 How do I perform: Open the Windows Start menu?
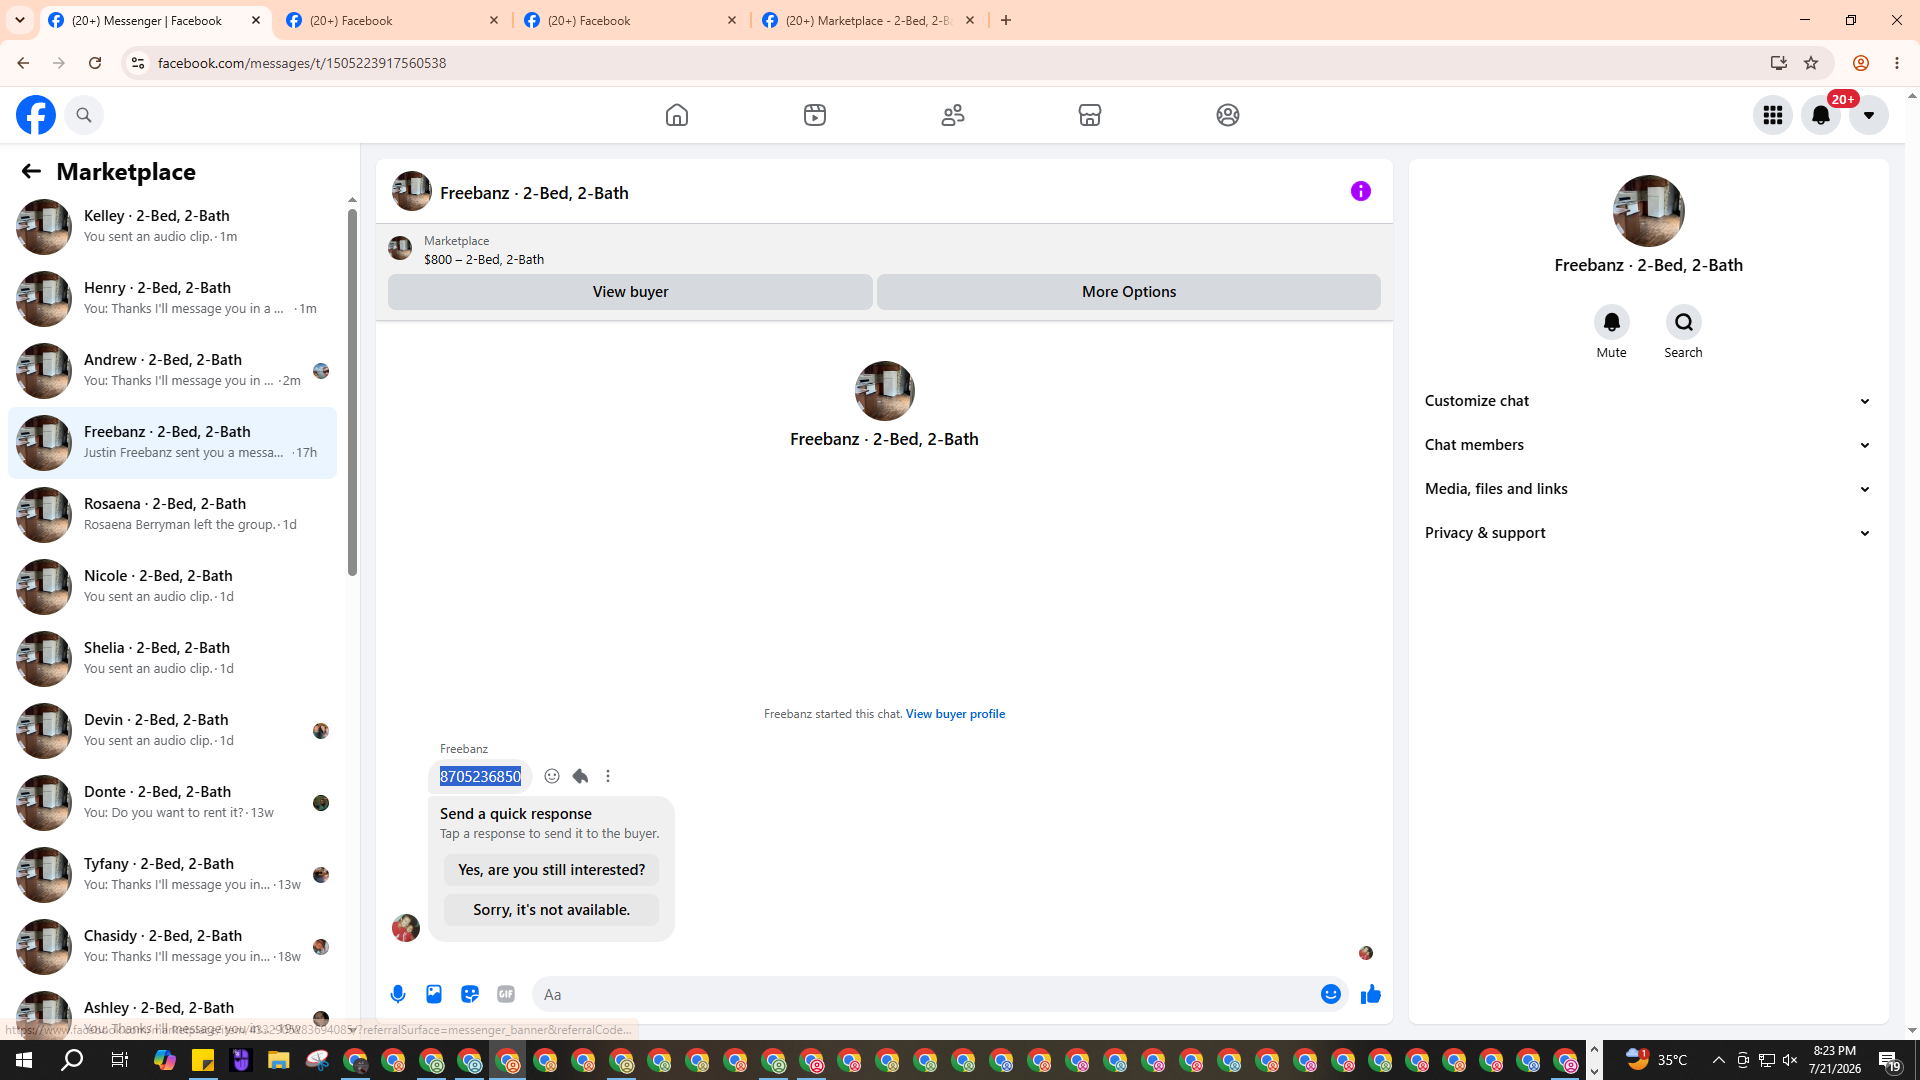[x=24, y=1060]
